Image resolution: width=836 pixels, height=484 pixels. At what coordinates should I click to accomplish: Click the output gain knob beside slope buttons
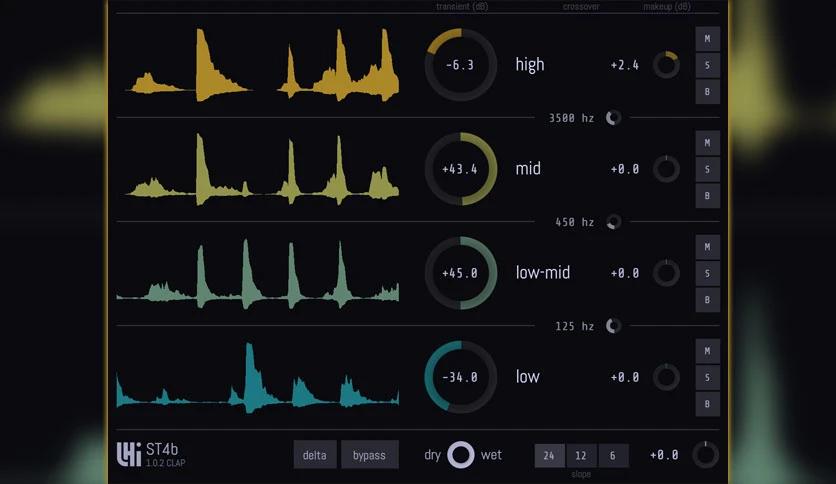[x=705, y=455]
